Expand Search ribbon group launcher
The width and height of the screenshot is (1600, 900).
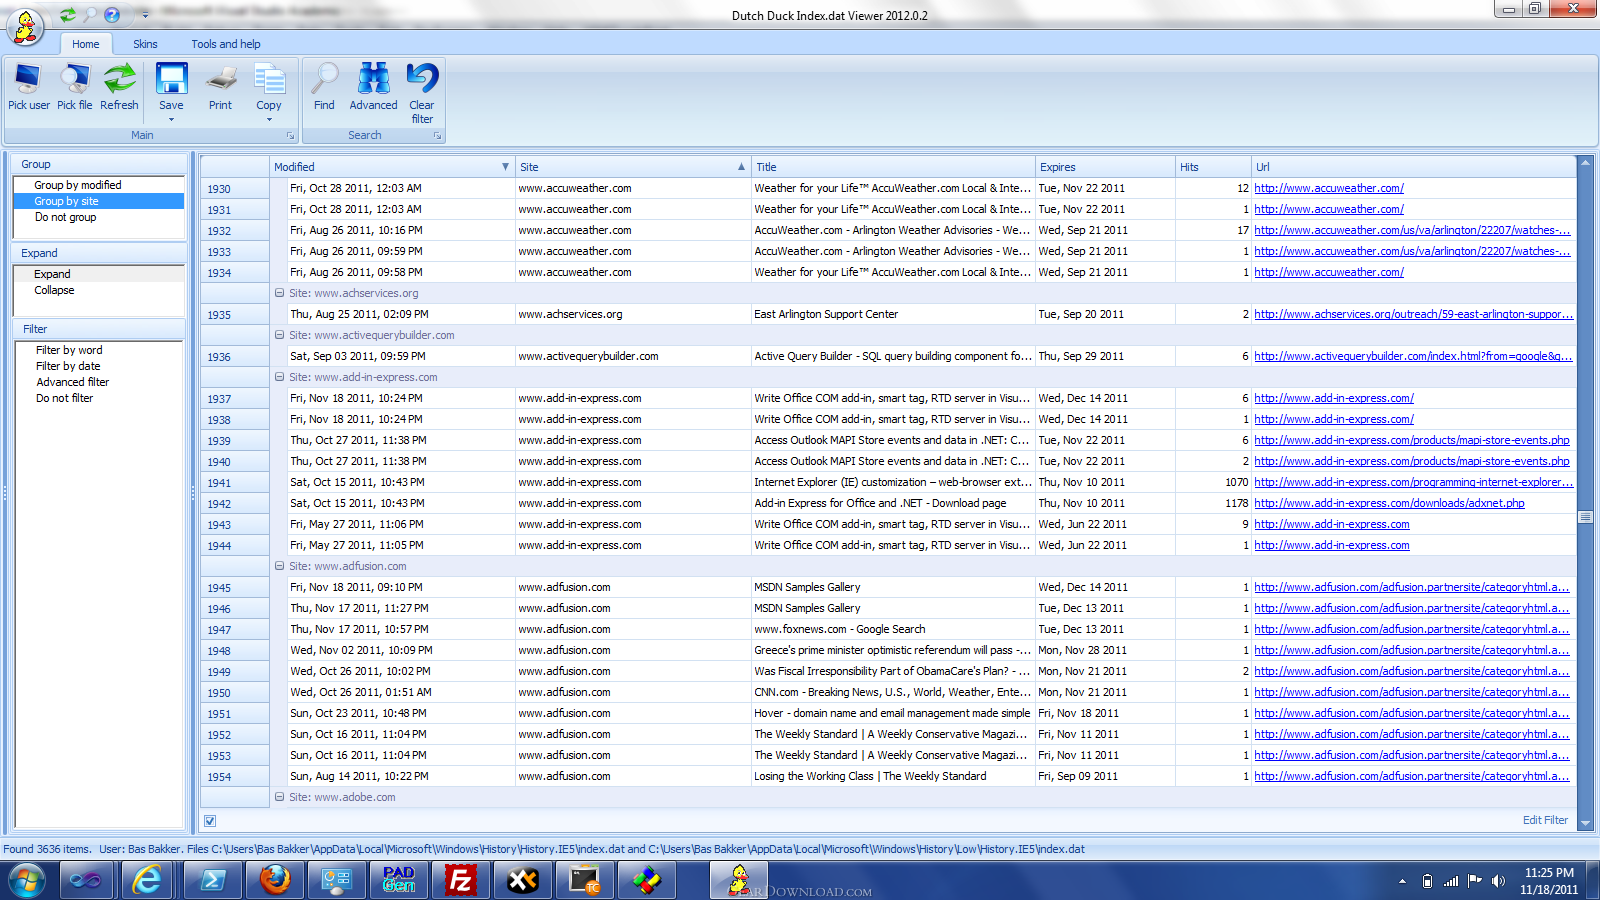[437, 135]
